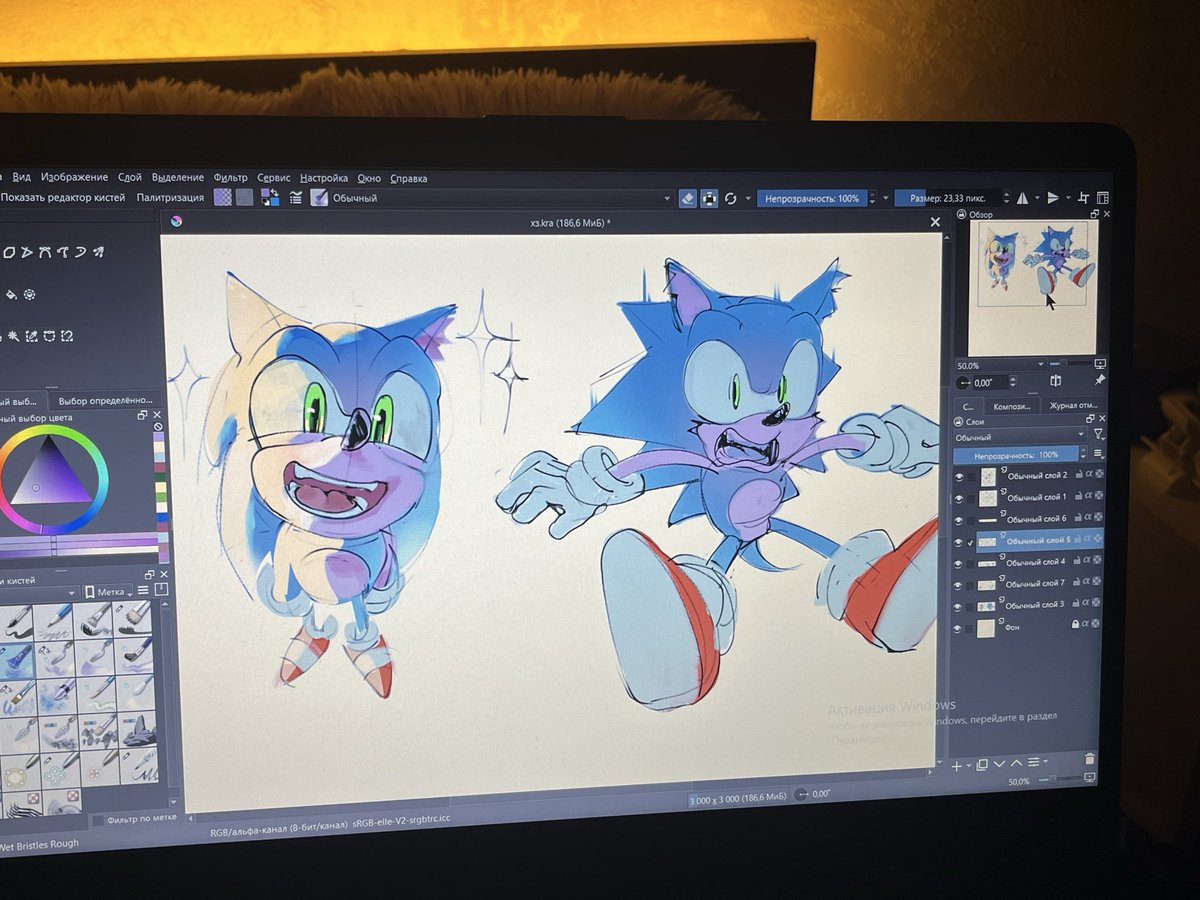
Task: Click Показать редактор кистей button
Action: [62, 198]
